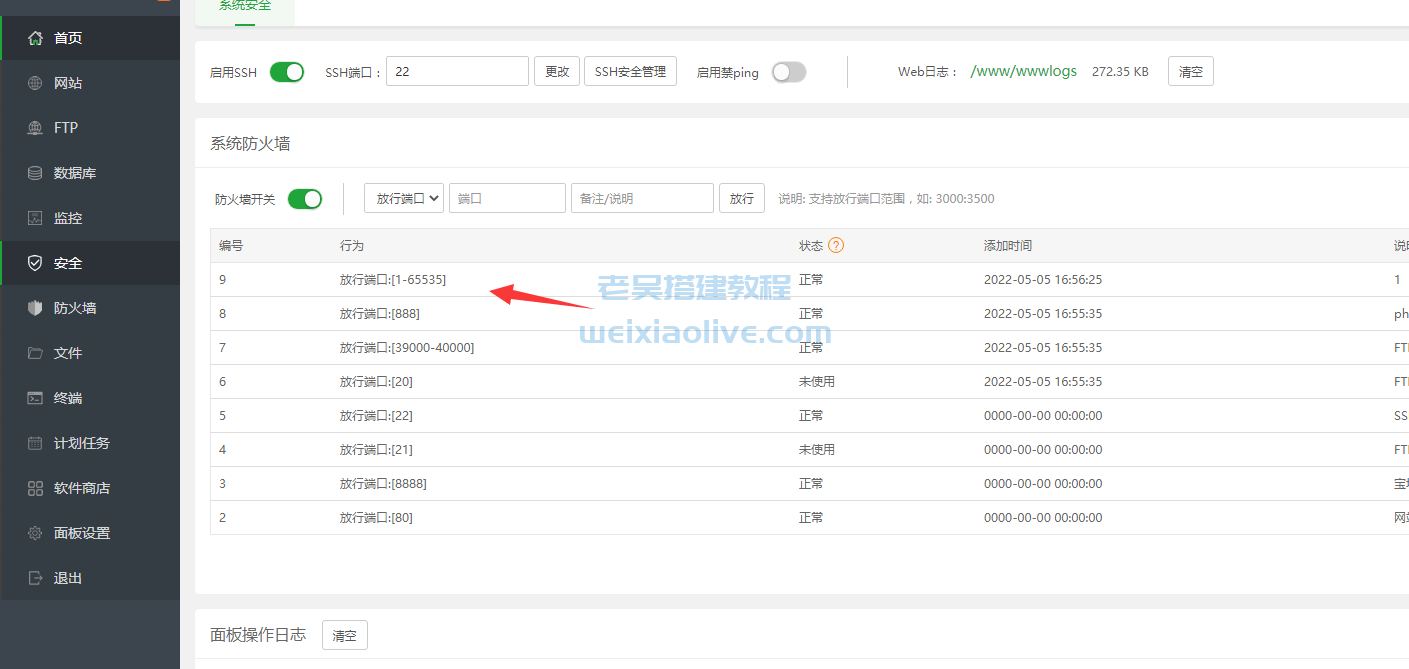Open the 终端 (Terminal) from sidebar
The image size is (1409, 669).
(x=64, y=397)
